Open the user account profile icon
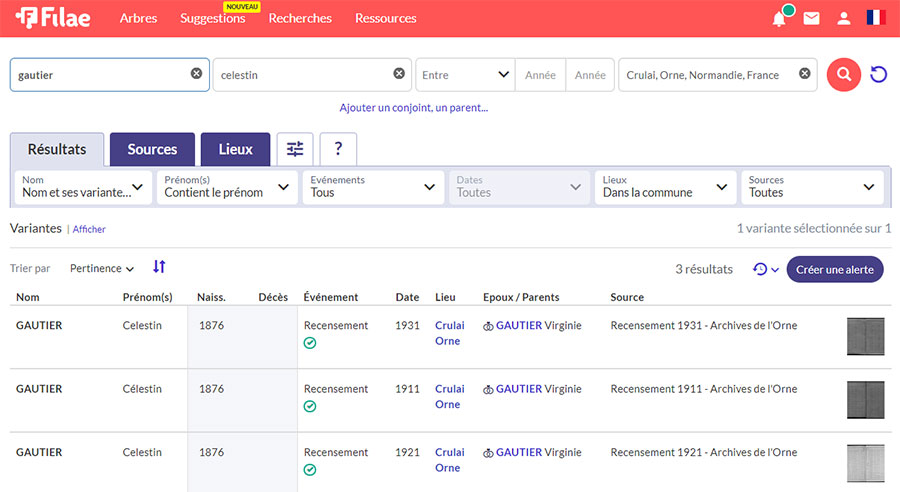The height and width of the screenshot is (492, 900). (844, 18)
